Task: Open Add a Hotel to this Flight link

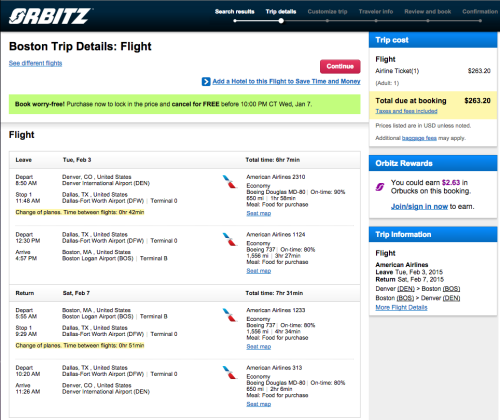Action: click(286, 81)
